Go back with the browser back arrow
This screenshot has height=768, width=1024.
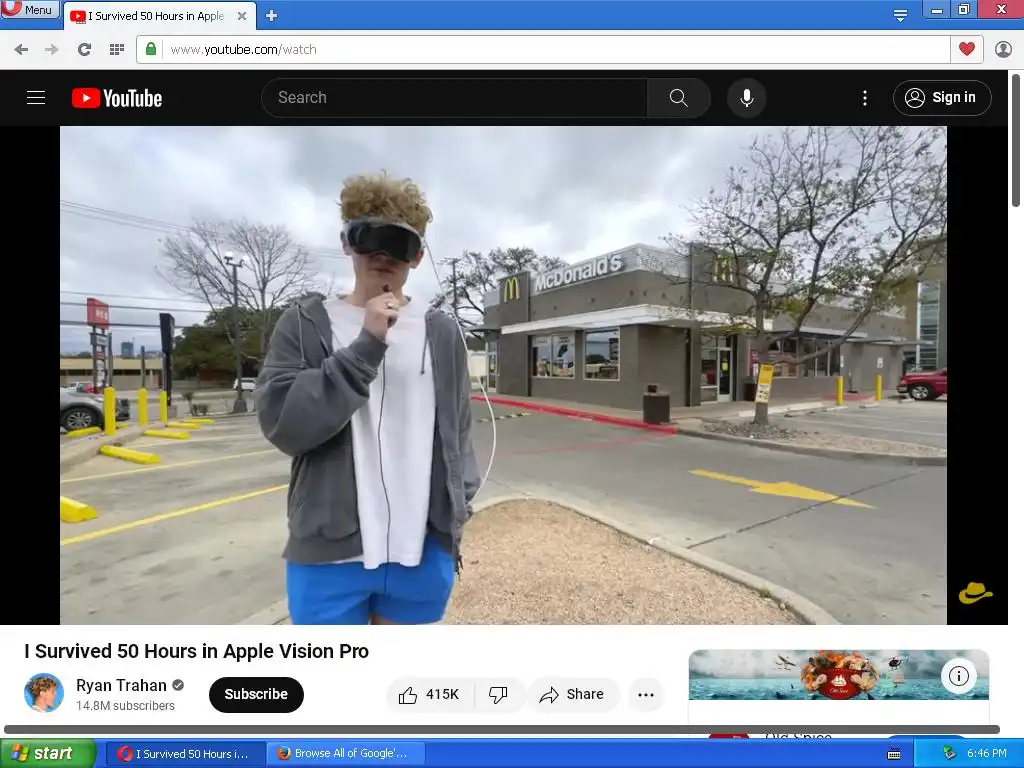point(21,50)
